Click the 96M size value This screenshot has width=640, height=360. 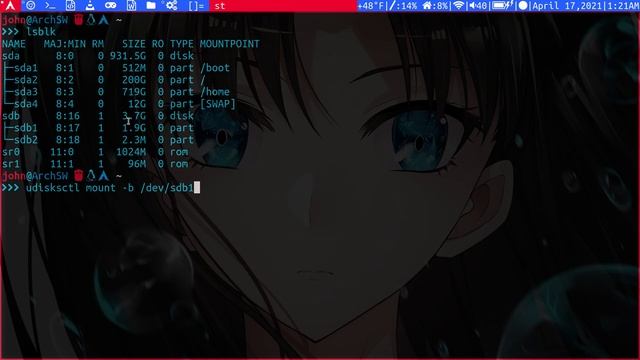(136, 164)
